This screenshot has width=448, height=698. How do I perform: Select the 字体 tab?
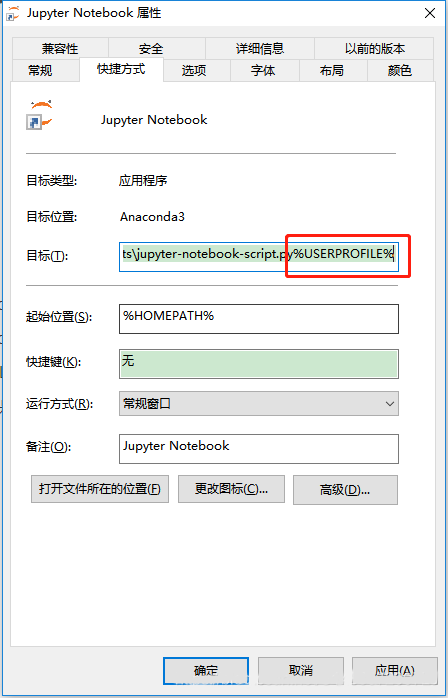(265, 70)
